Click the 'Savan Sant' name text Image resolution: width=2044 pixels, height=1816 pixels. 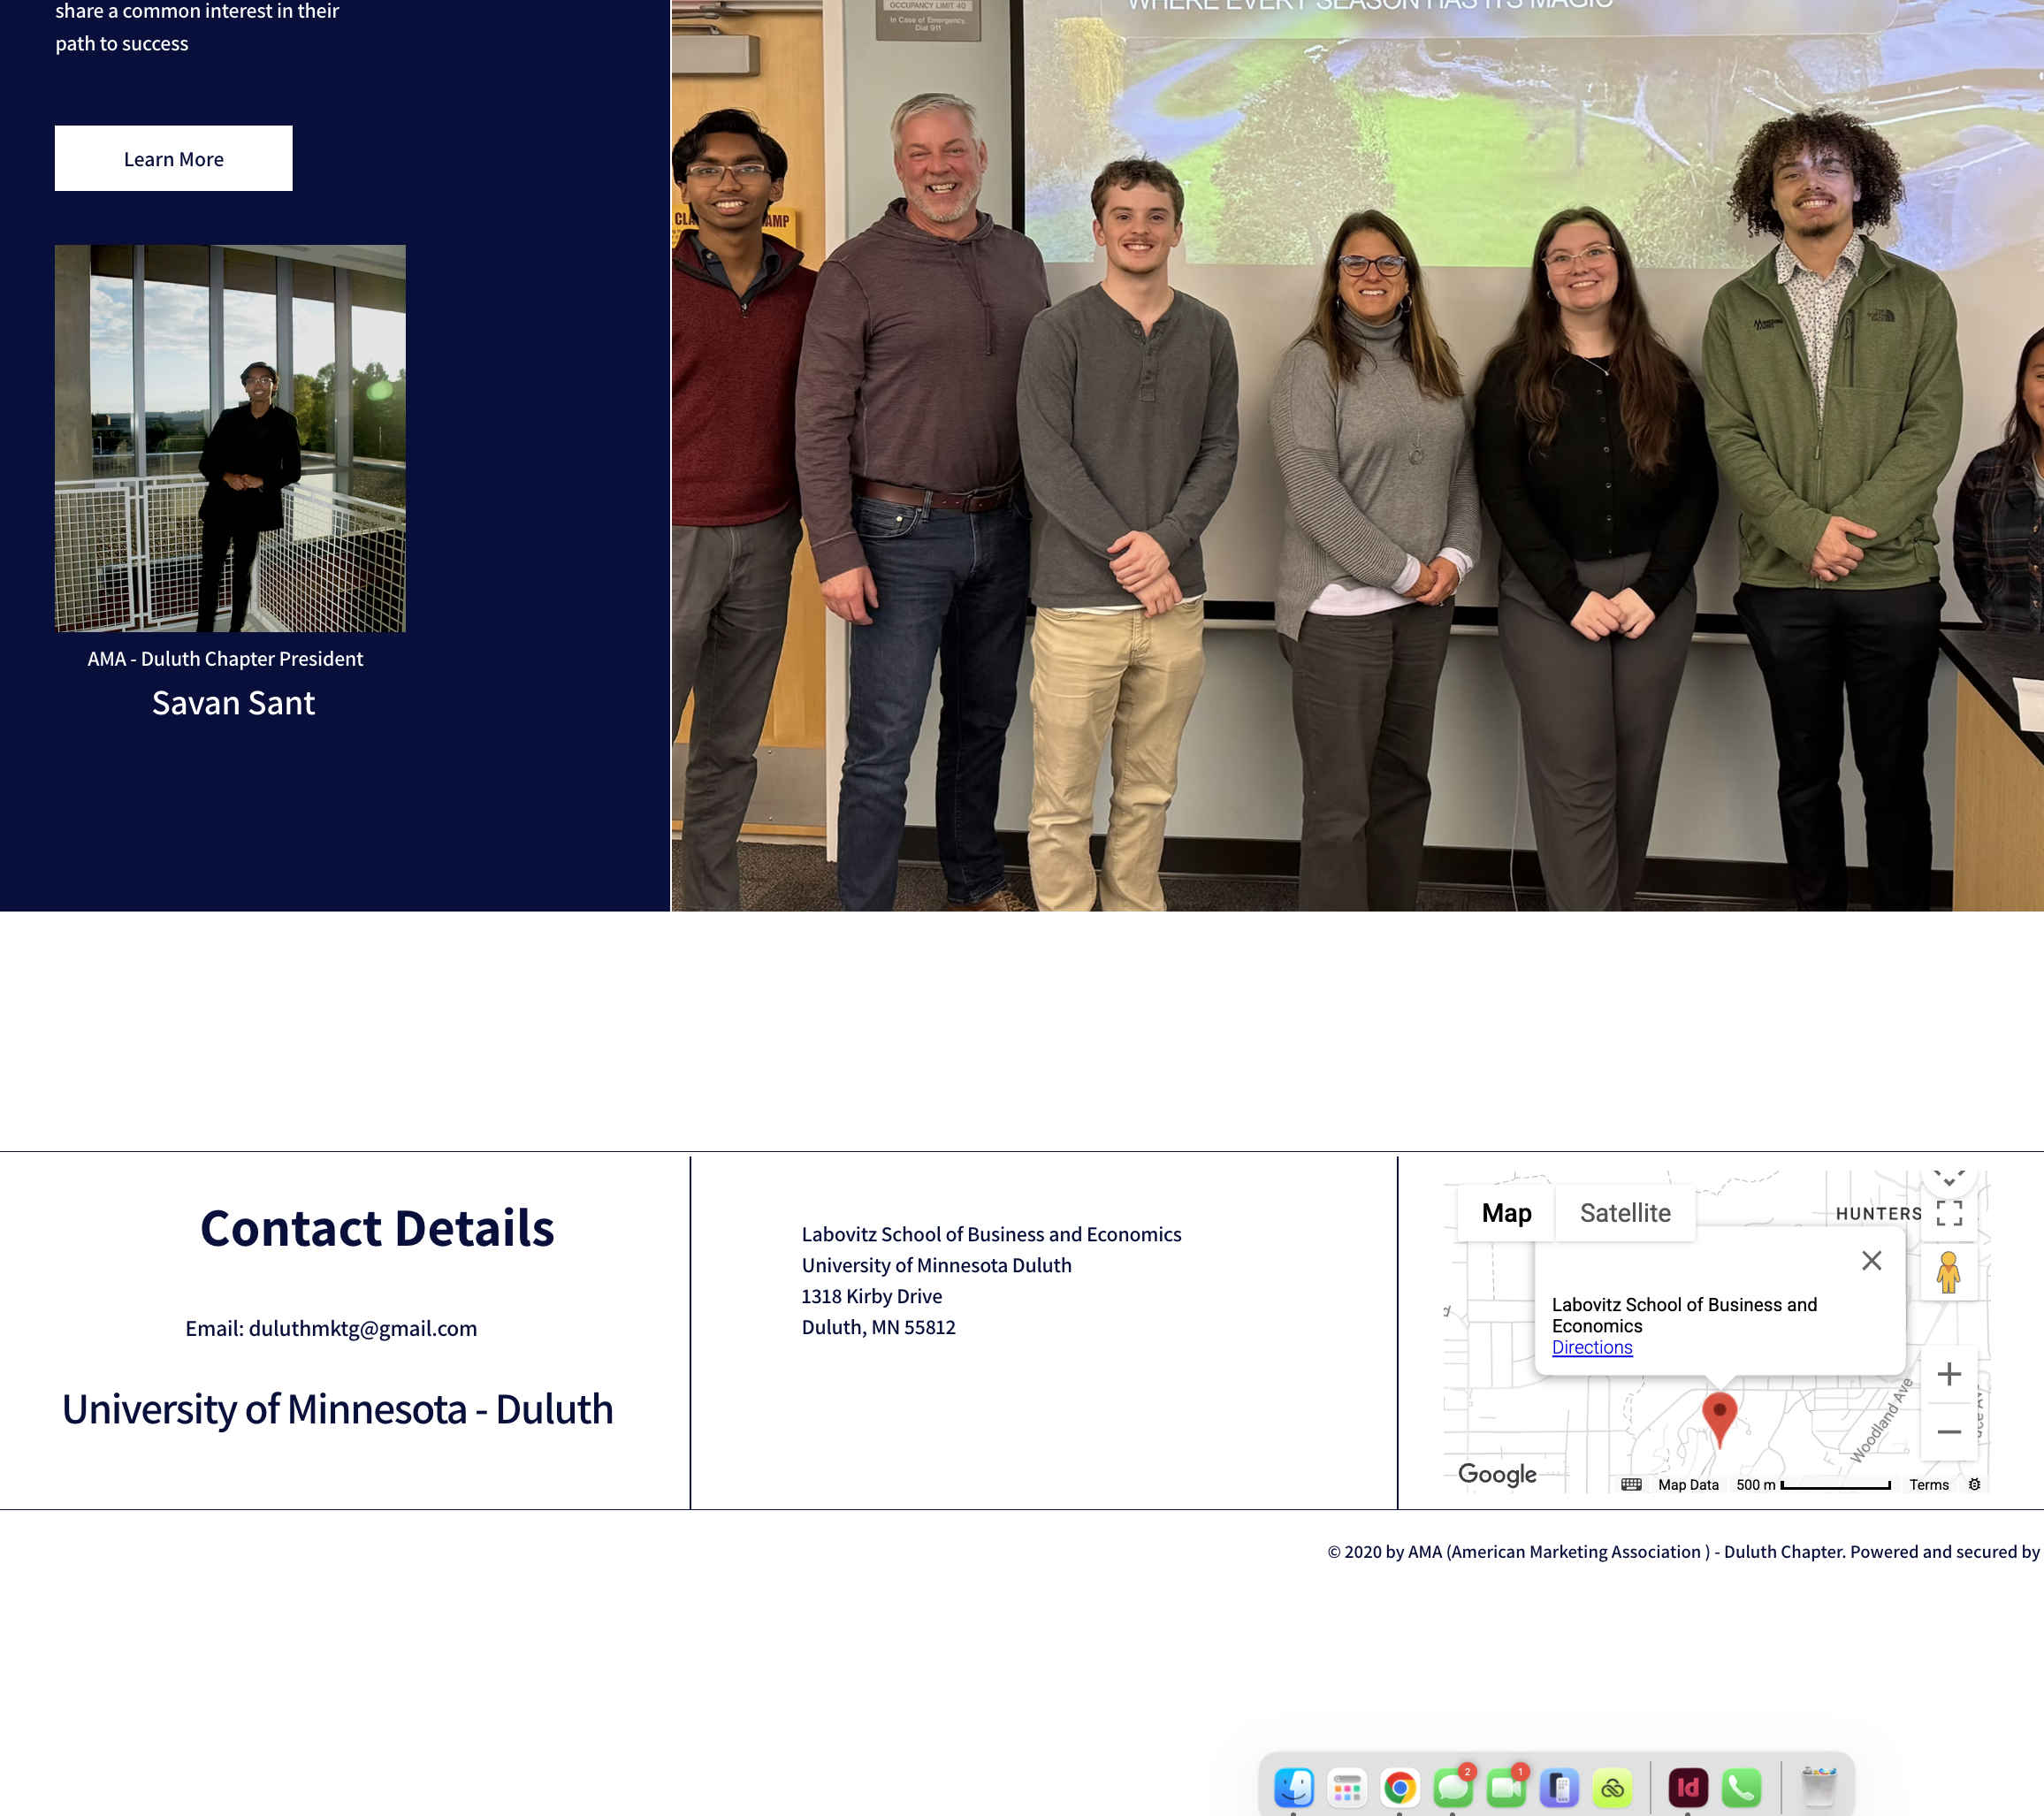tap(233, 703)
